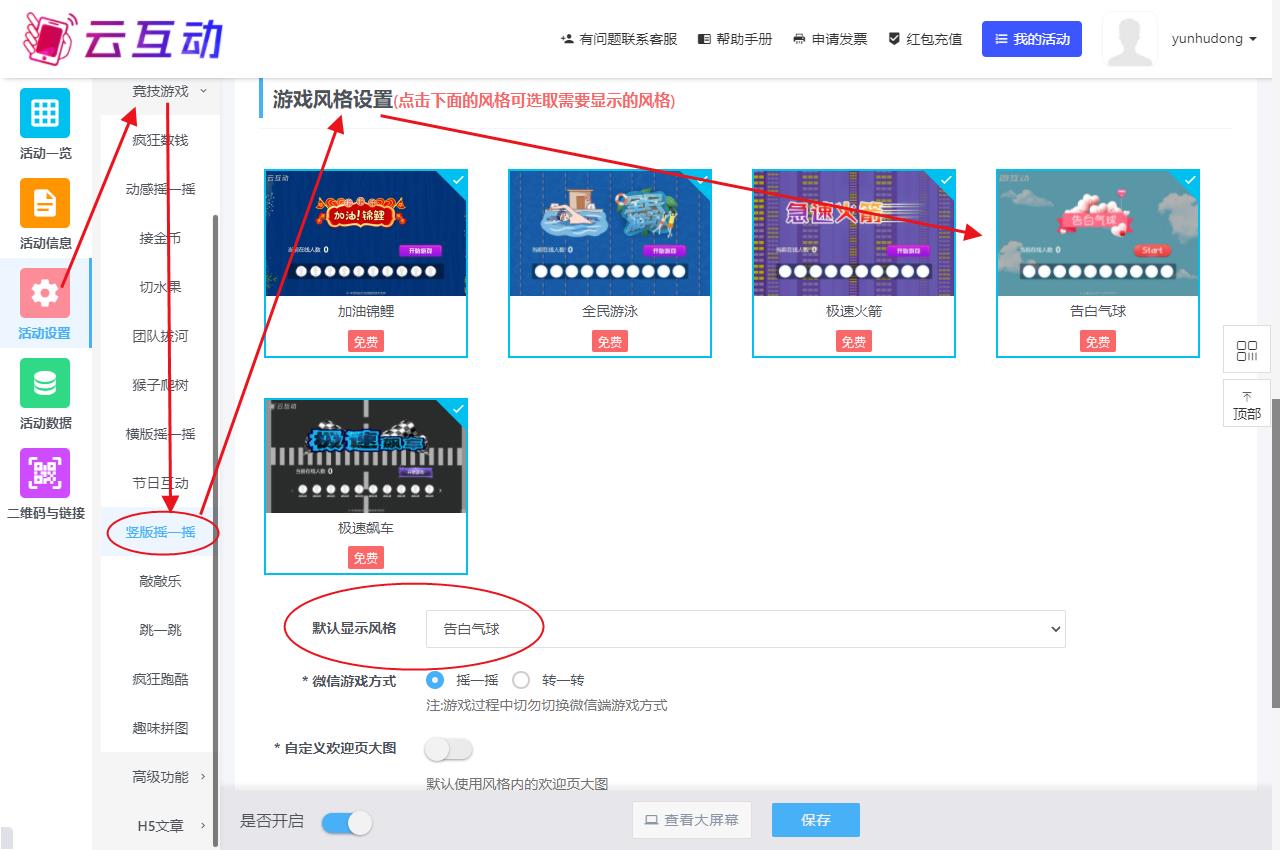Click the 保存 button
1280x850 pixels.
[x=815, y=820]
